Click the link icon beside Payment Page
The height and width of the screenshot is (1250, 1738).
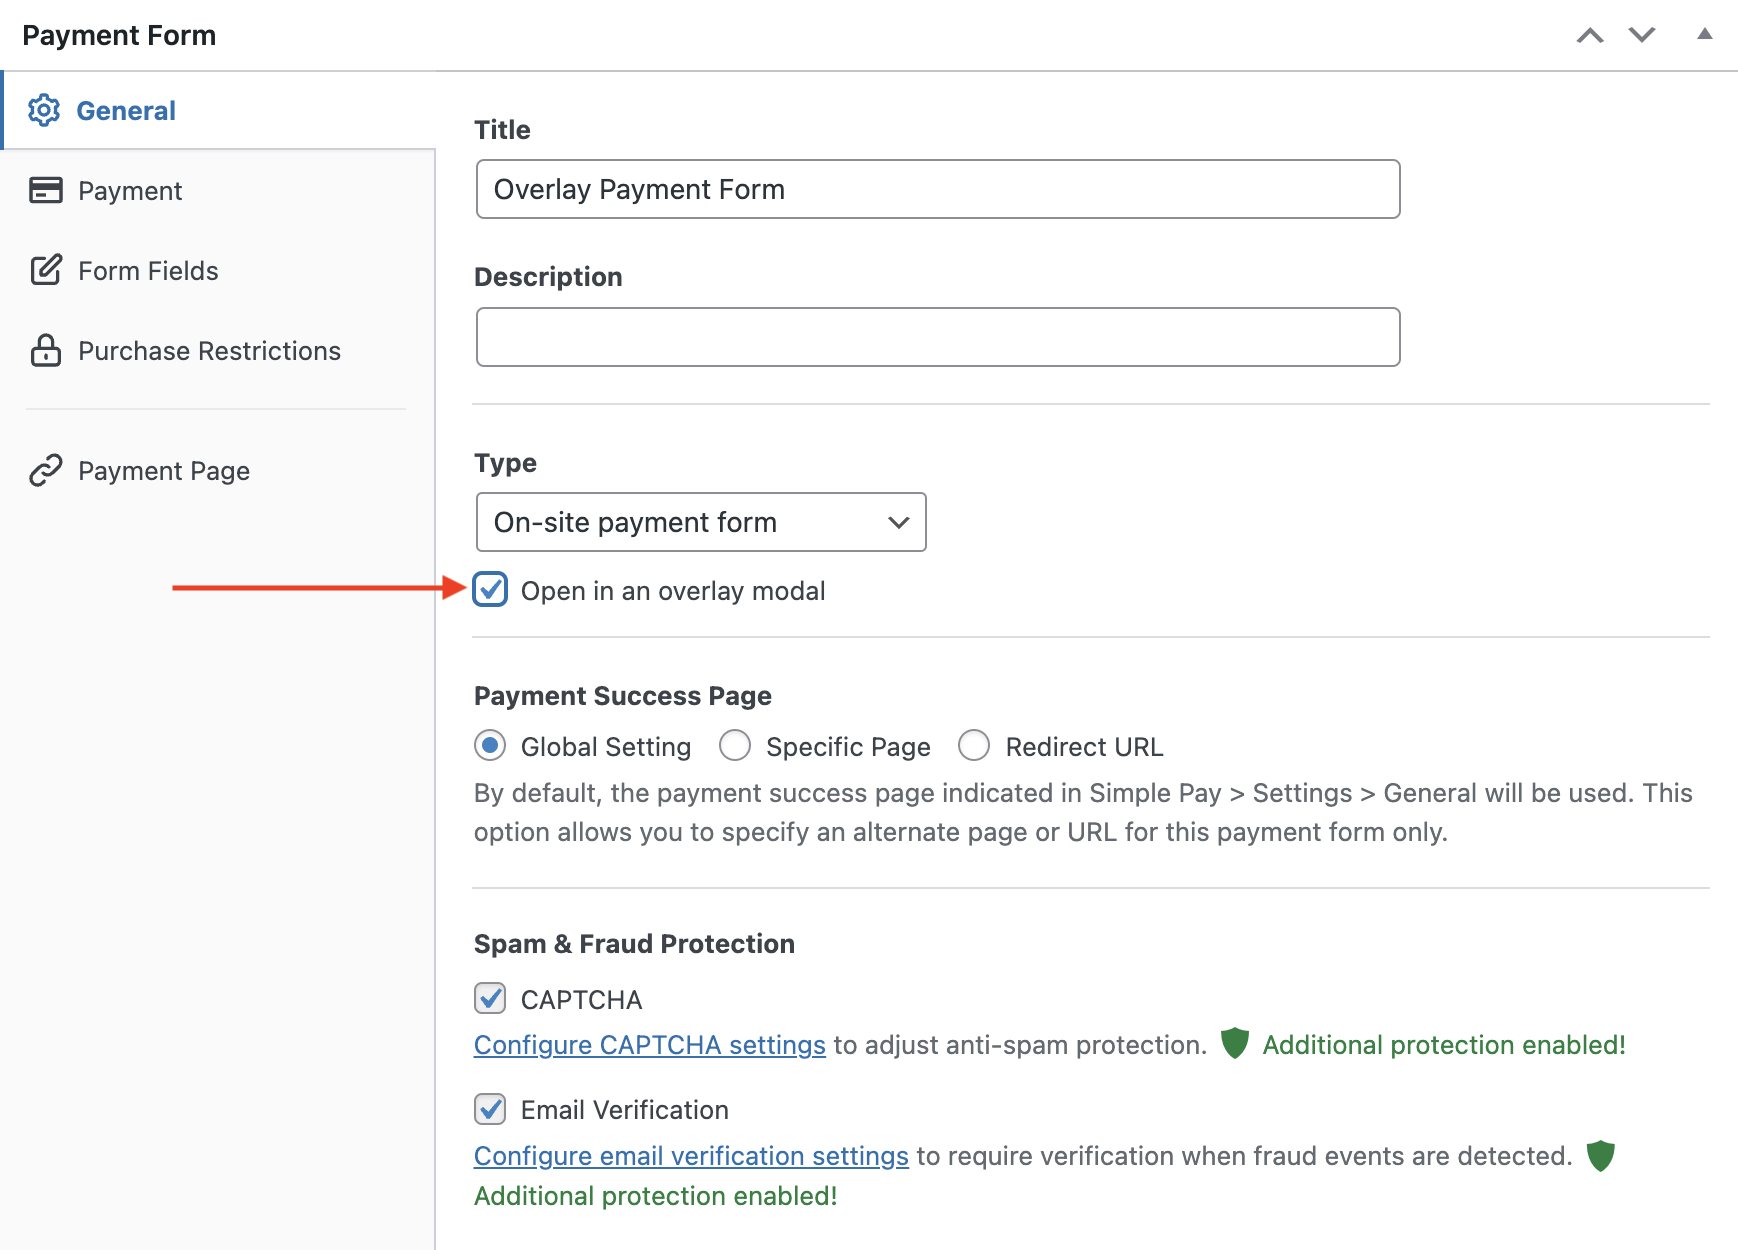point(45,470)
